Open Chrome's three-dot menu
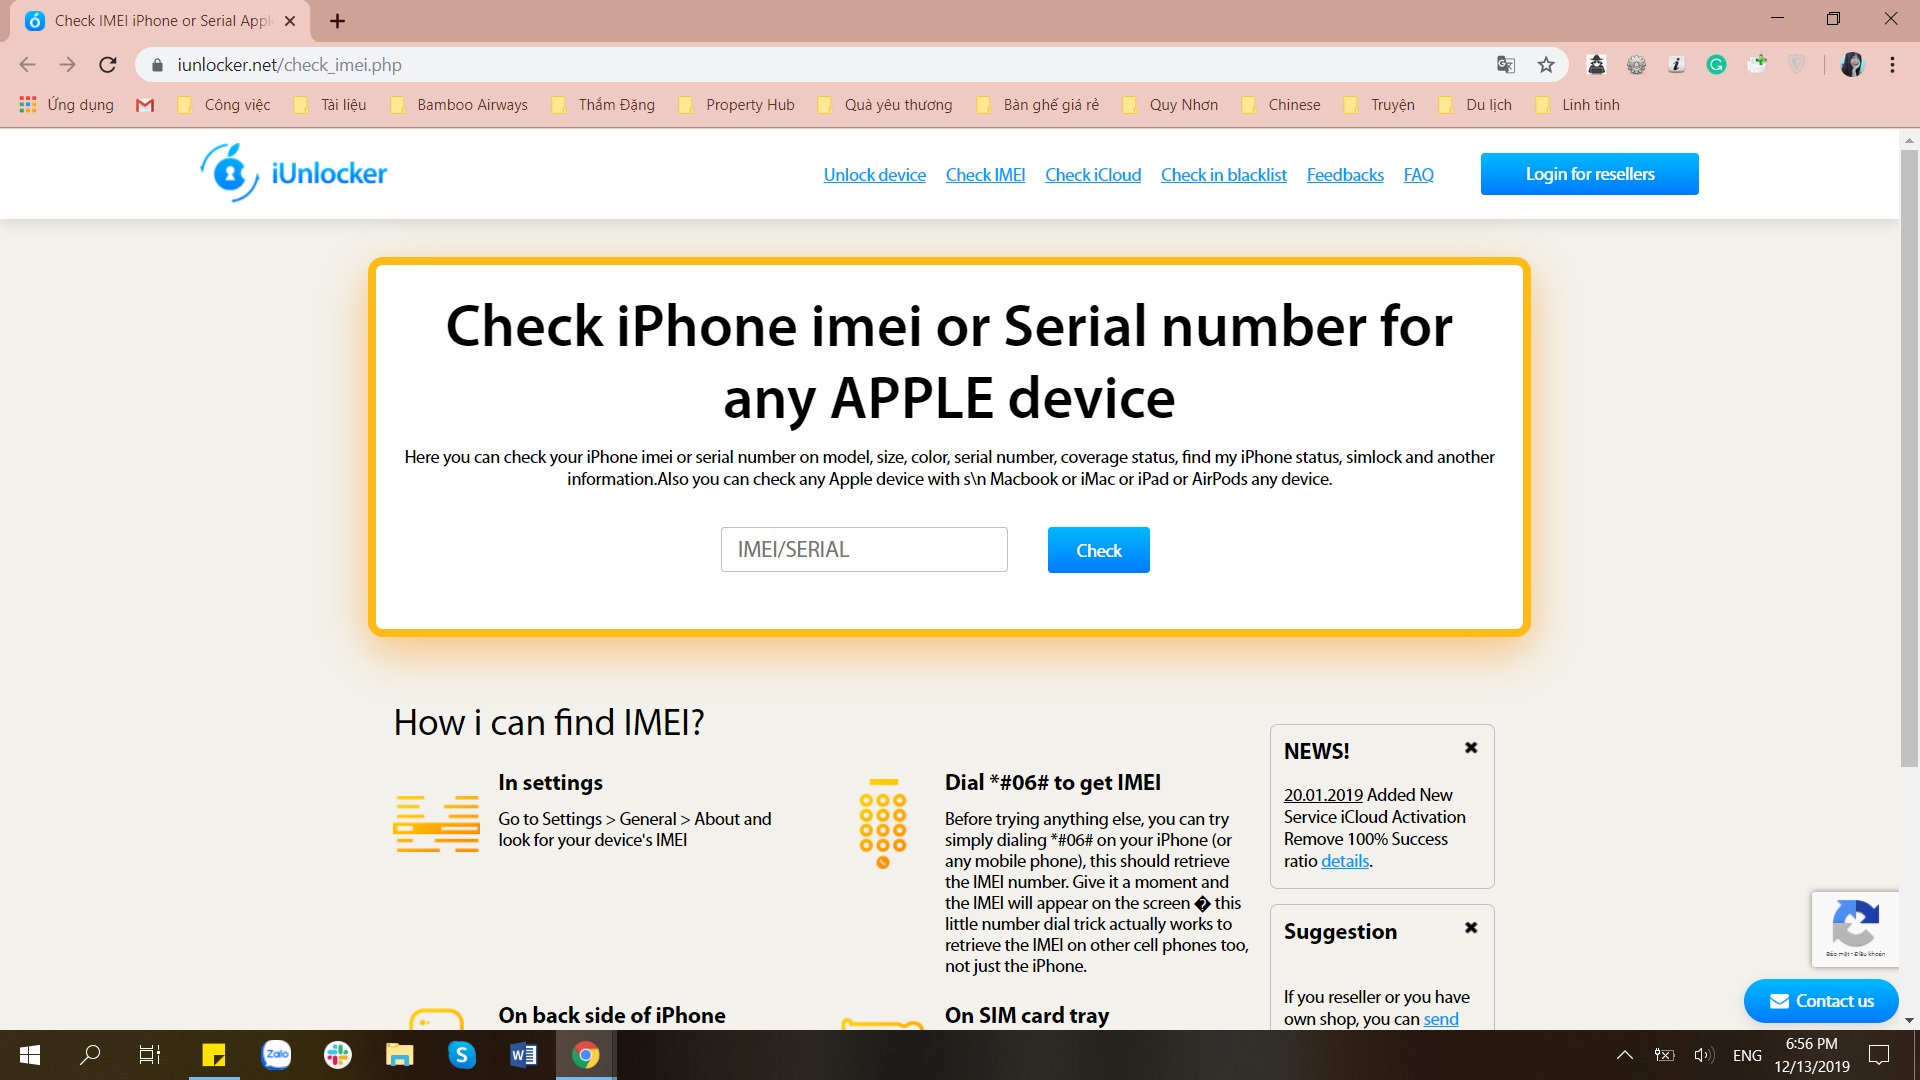This screenshot has width=1920, height=1080. coord(1892,64)
